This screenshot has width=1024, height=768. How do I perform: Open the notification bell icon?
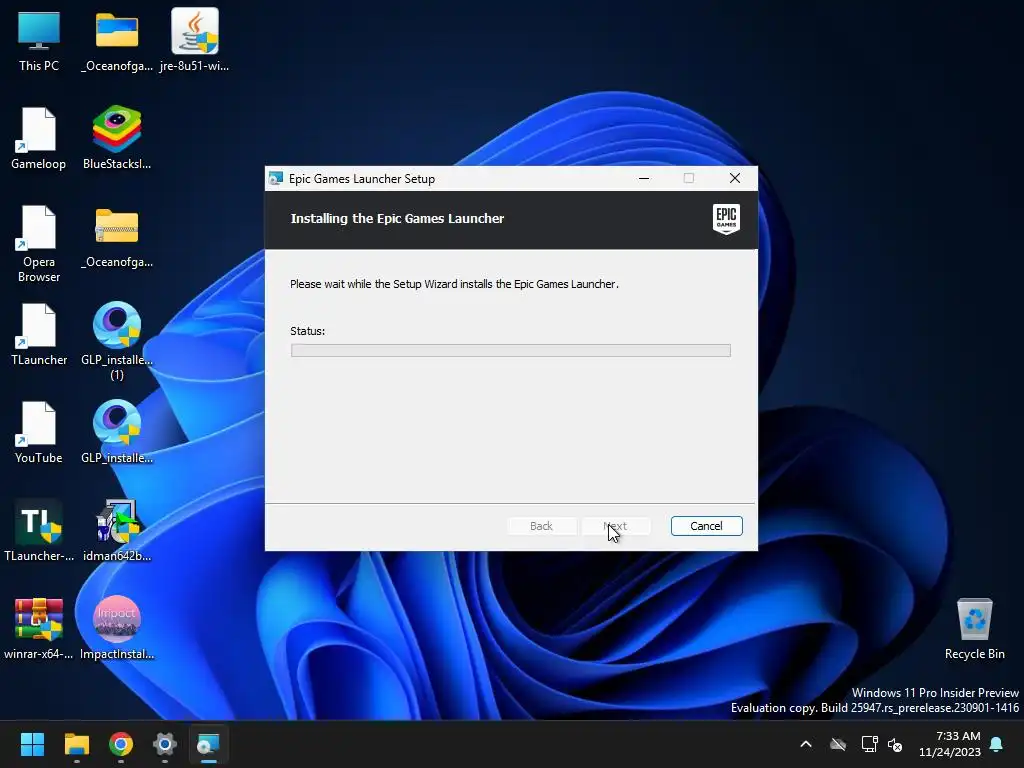coord(997,744)
